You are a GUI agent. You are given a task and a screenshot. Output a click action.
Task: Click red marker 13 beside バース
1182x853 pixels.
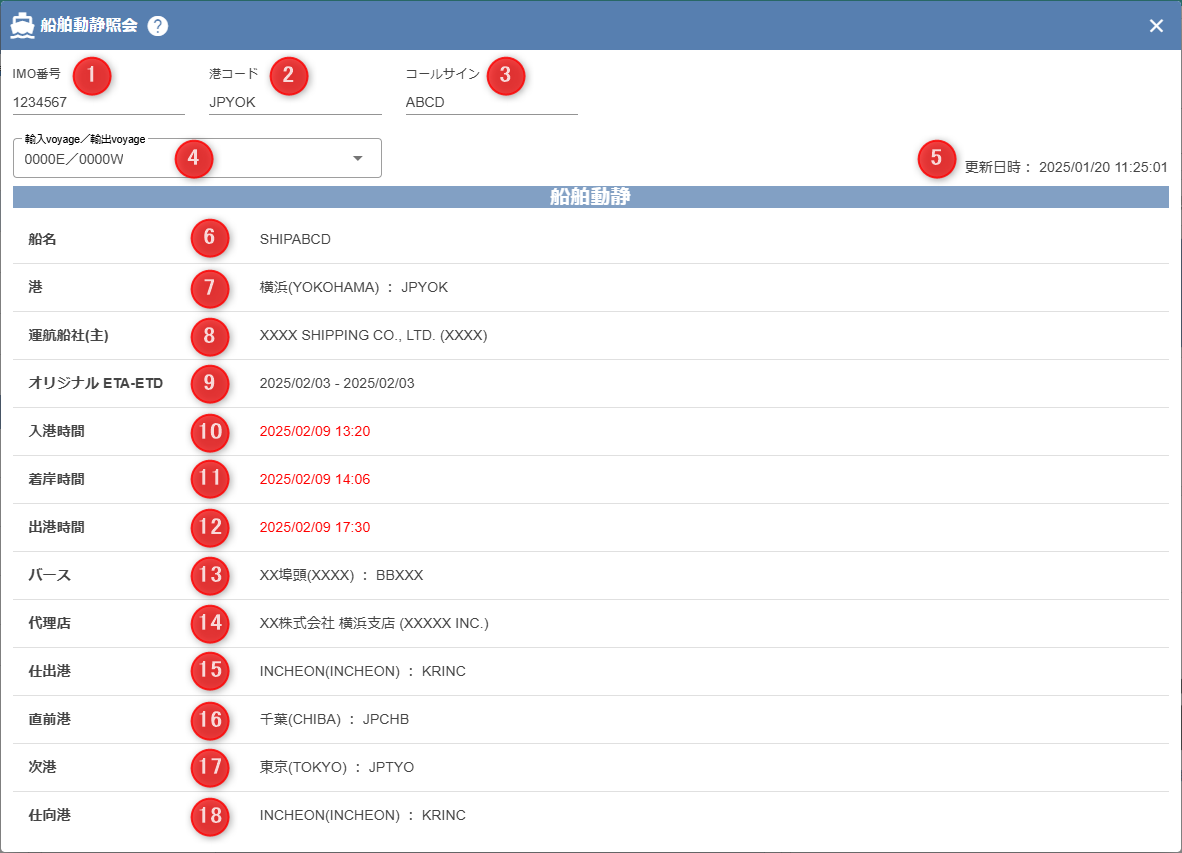click(209, 575)
